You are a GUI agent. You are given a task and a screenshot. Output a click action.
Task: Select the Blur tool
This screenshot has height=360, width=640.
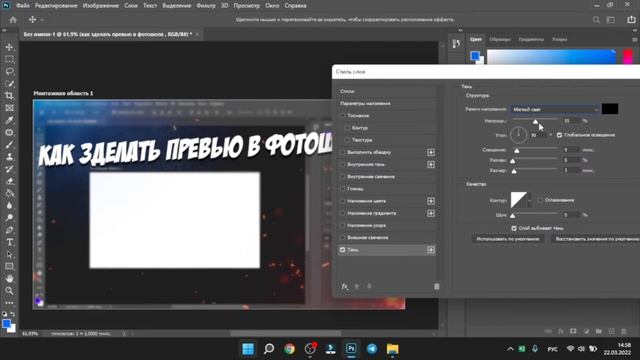point(9,206)
